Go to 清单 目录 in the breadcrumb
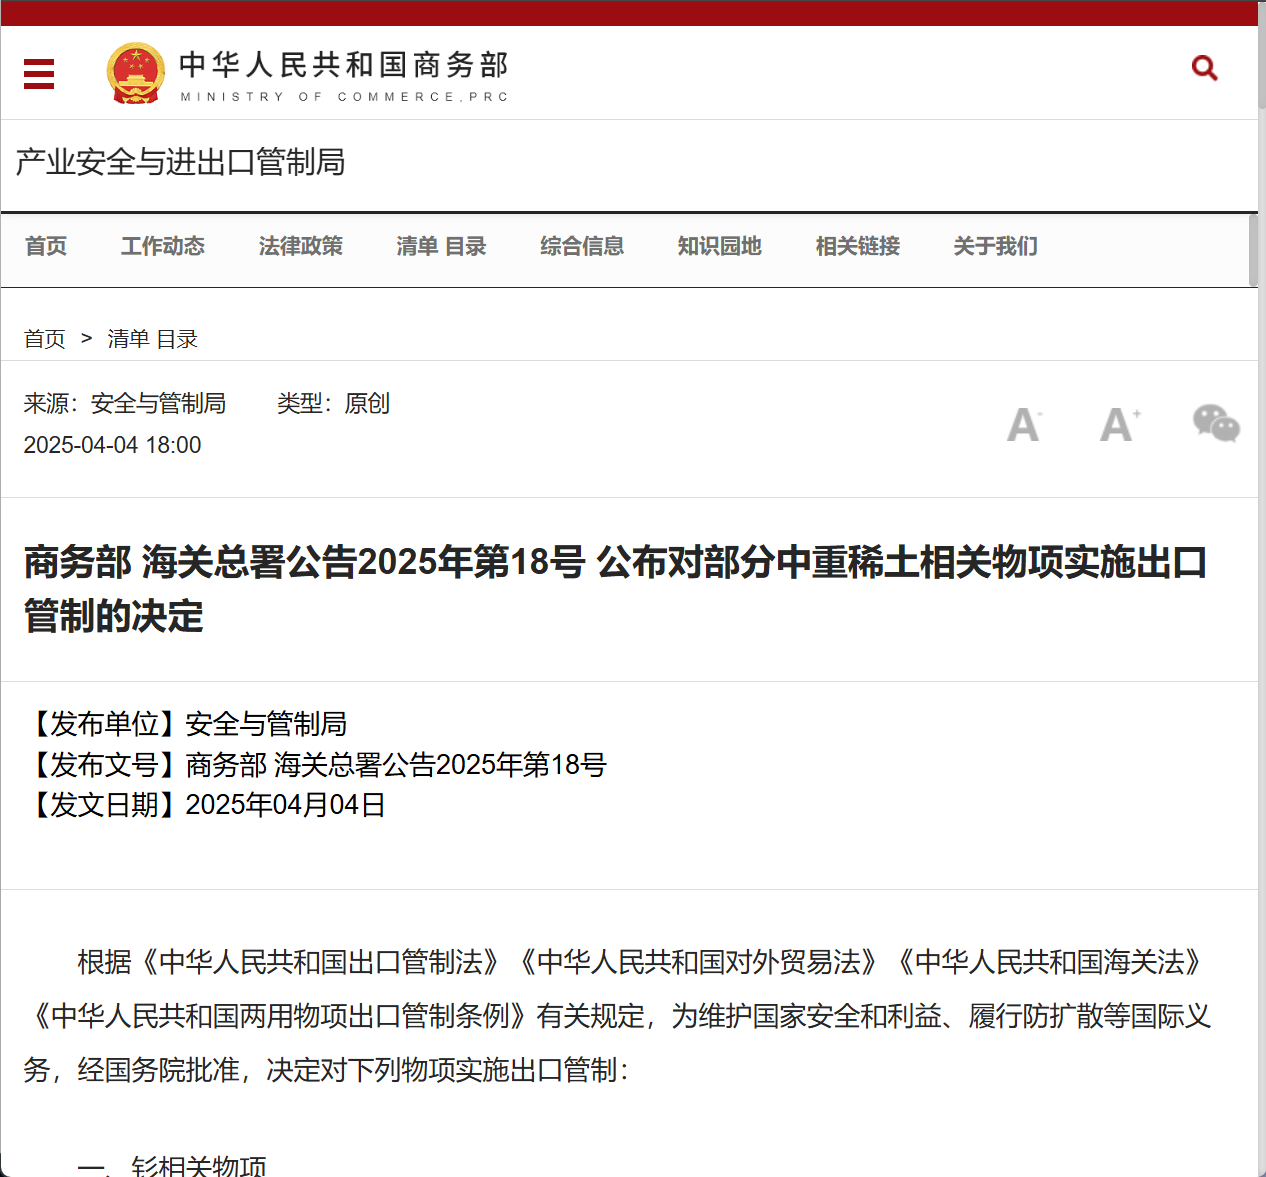Viewport: 1266px width, 1177px height. click(x=153, y=339)
